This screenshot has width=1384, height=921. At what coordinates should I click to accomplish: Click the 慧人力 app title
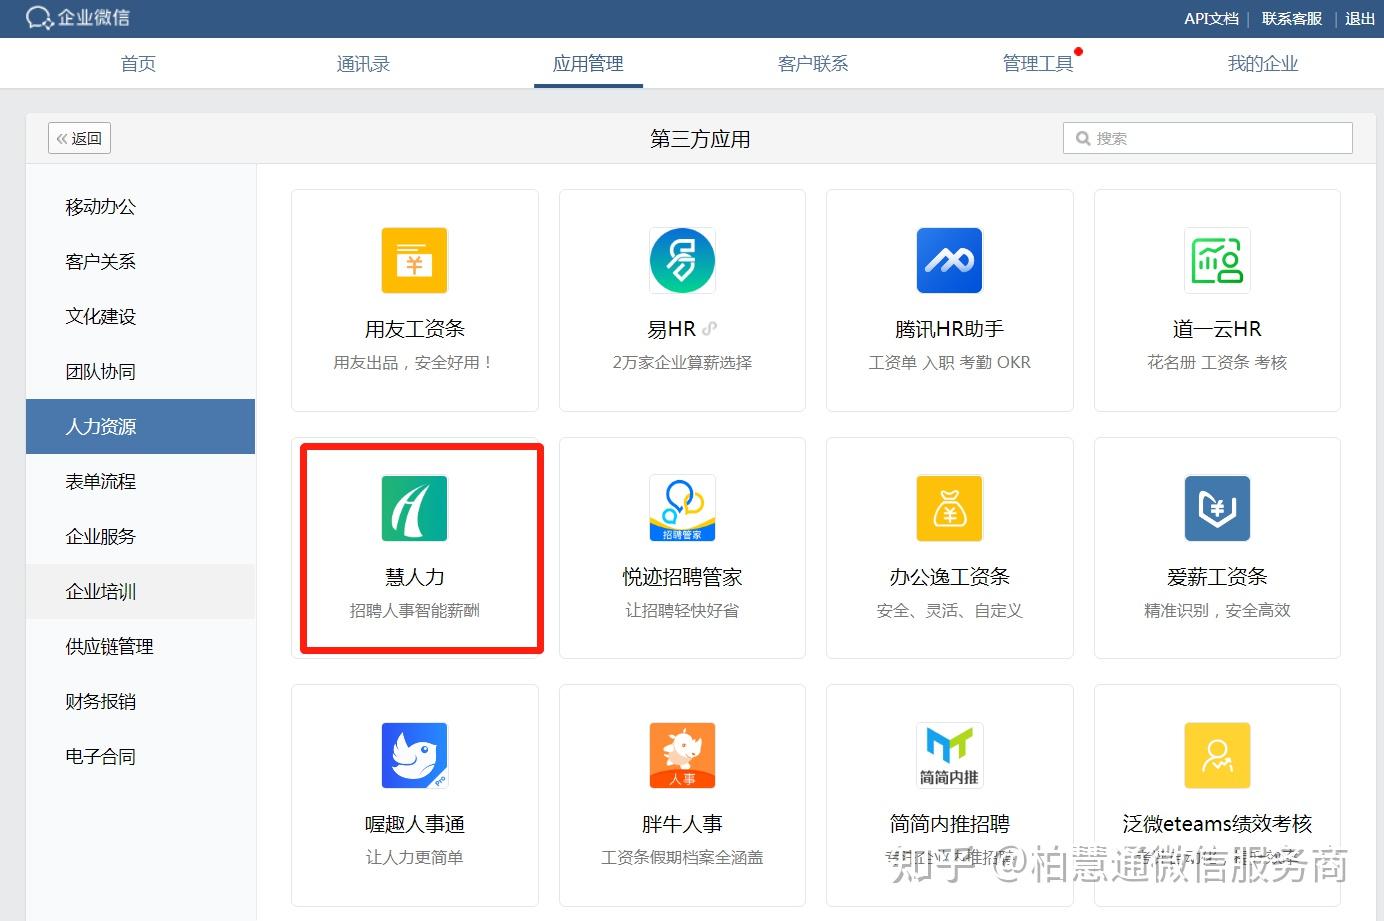pos(414,577)
